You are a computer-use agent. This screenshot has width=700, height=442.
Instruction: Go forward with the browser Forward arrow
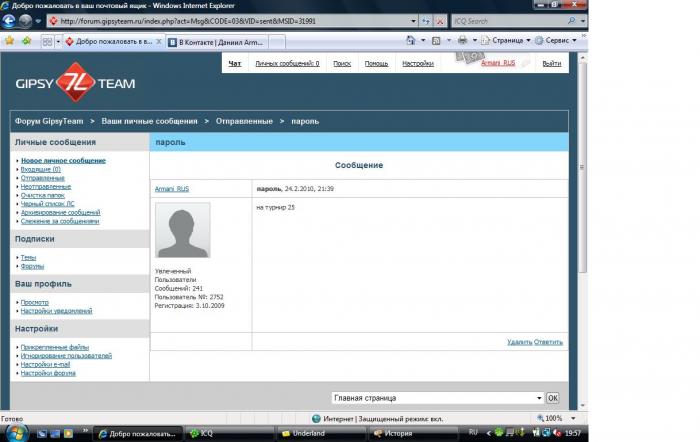click(25, 21)
